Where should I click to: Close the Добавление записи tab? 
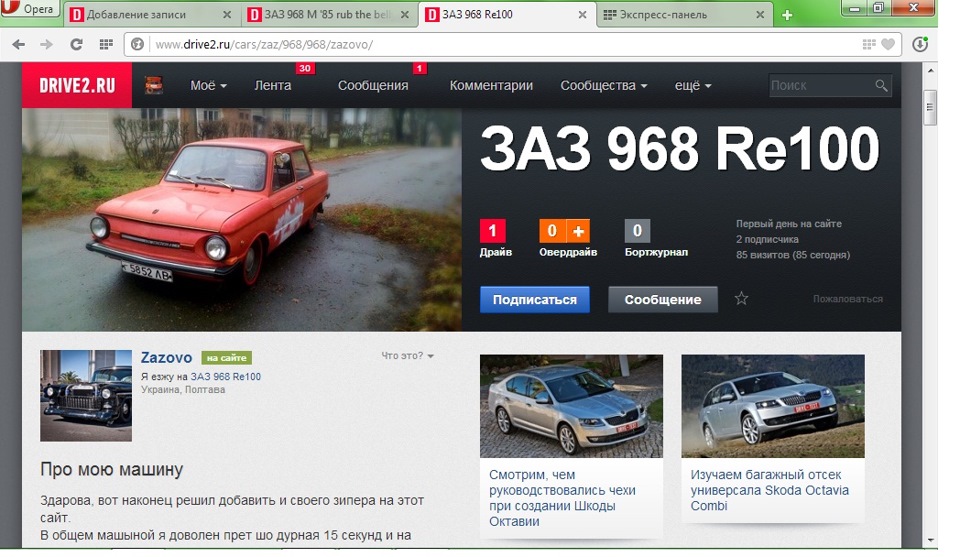point(227,15)
